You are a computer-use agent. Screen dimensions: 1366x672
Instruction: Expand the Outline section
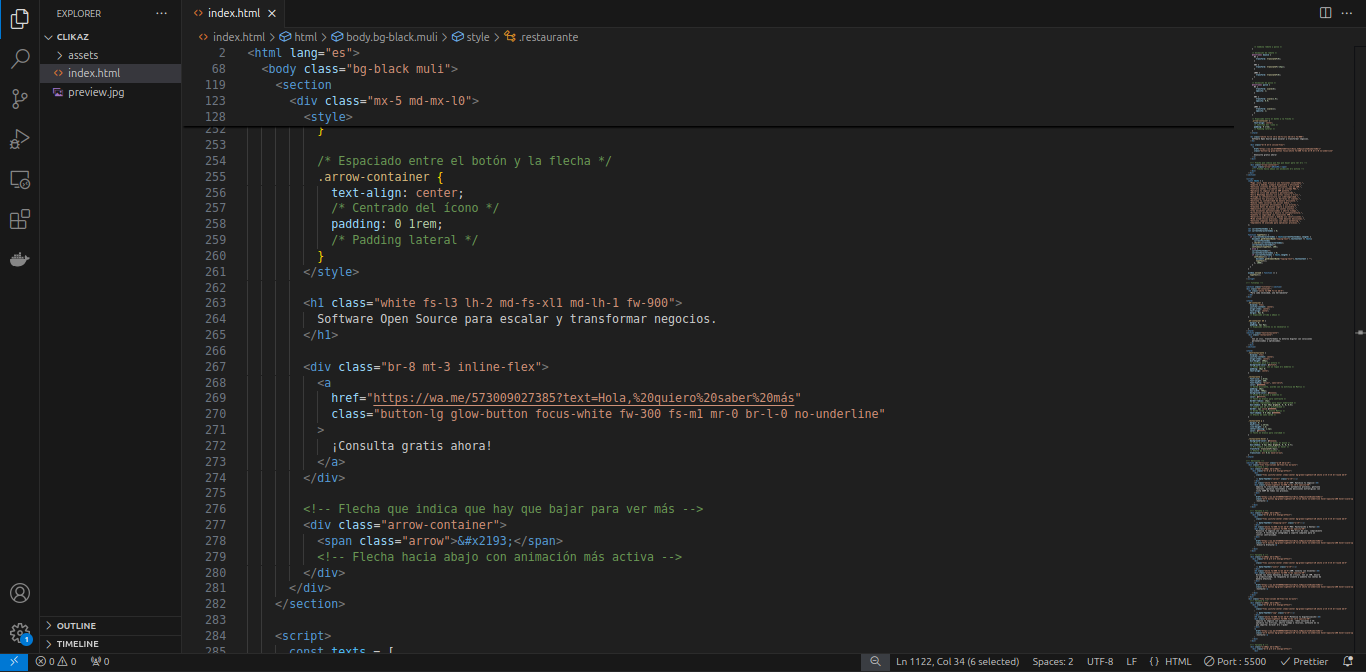[110, 626]
